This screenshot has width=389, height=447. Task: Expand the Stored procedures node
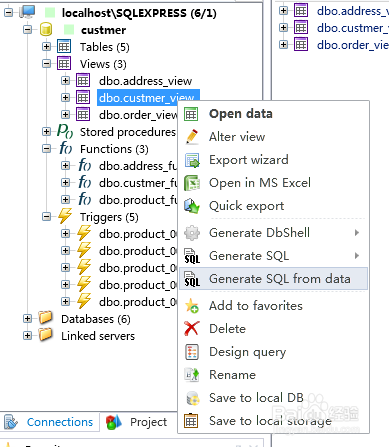click(x=47, y=132)
